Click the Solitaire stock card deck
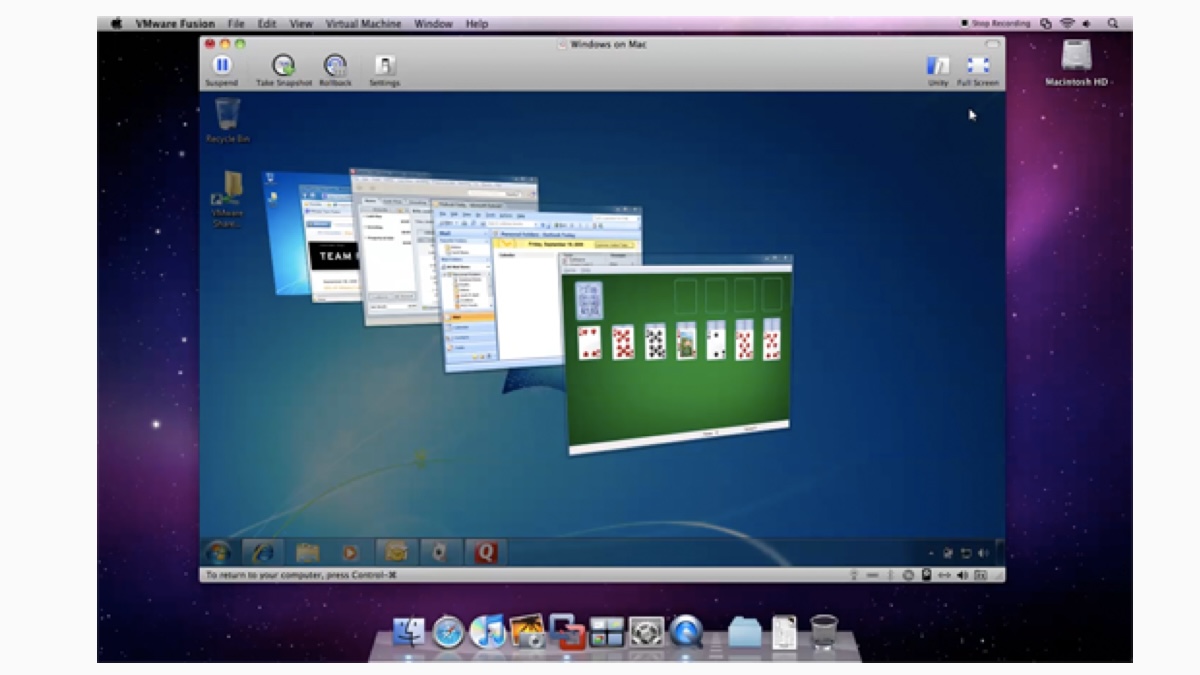Viewport: 1200px width, 675px height. [x=589, y=300]
